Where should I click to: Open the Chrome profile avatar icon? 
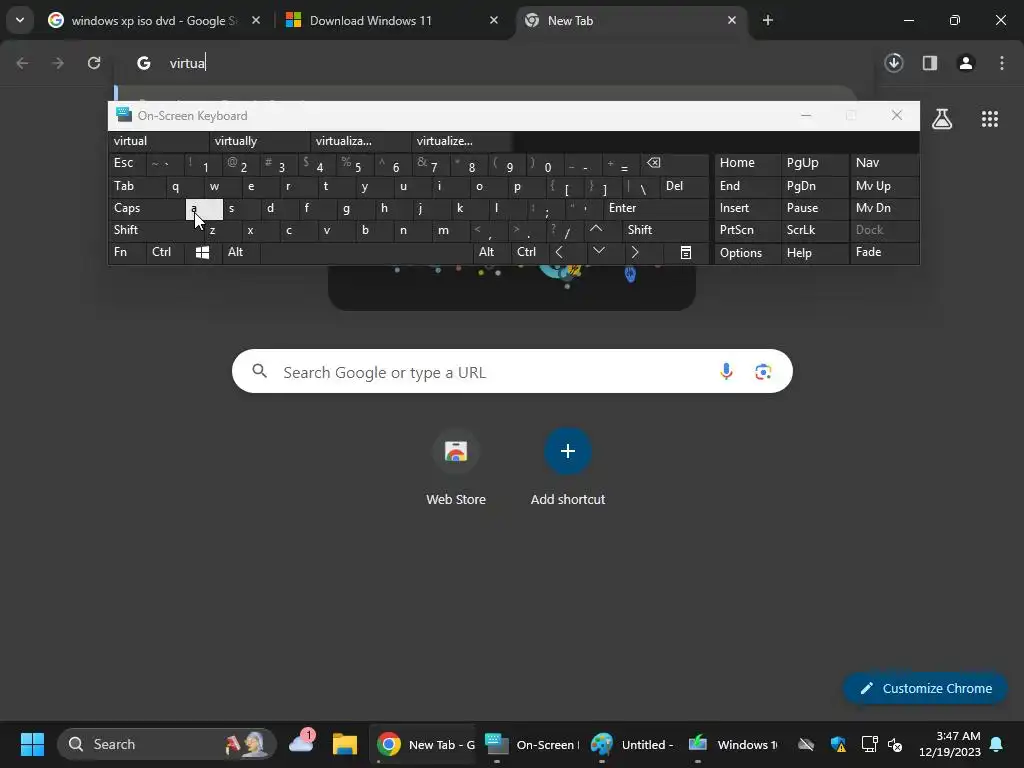click(x=966, y=63)
